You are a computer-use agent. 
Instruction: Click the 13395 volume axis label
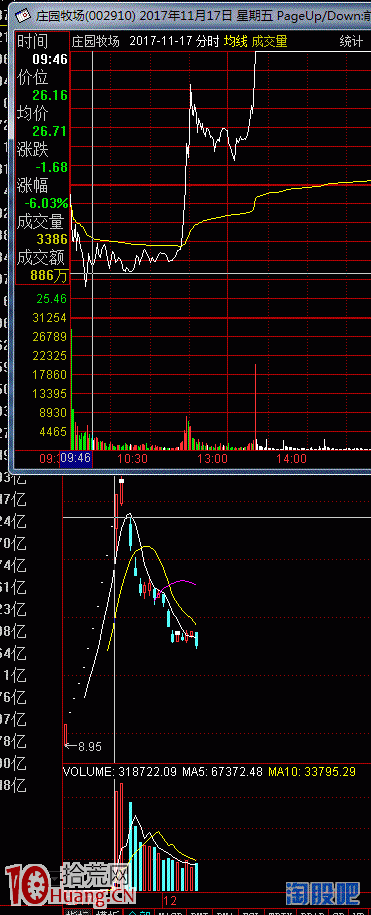51,393
